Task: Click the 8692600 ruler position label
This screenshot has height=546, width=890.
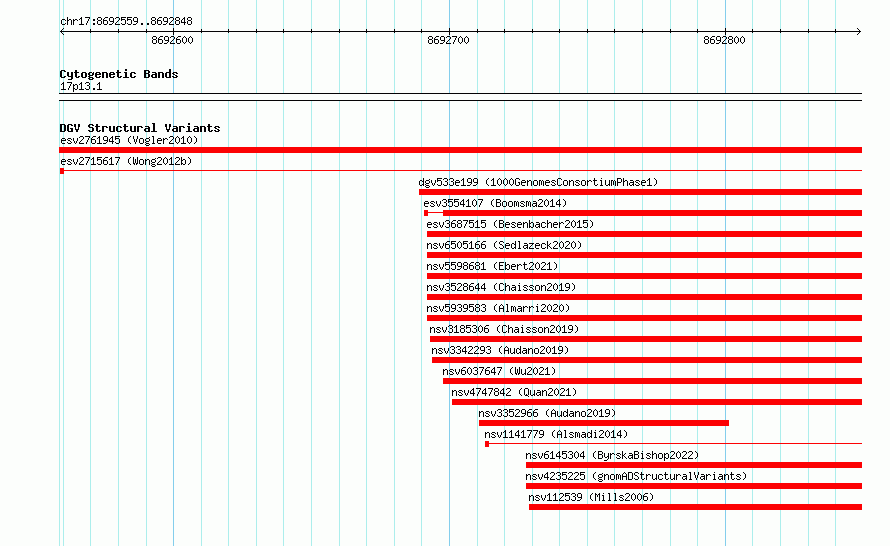Action: click(x=173, y=40)
